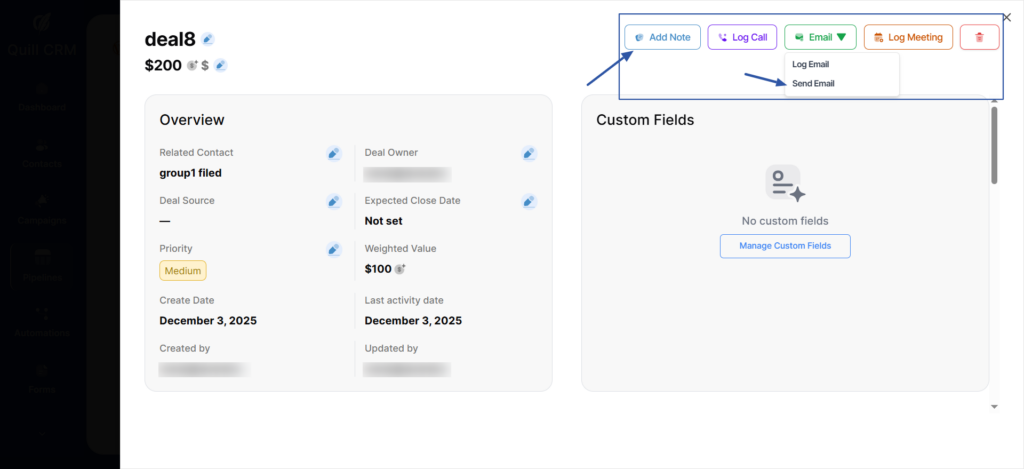Click the edit pencil next to deal8 title
This screenshot has width=1024, height=469.
click(207, 39)
